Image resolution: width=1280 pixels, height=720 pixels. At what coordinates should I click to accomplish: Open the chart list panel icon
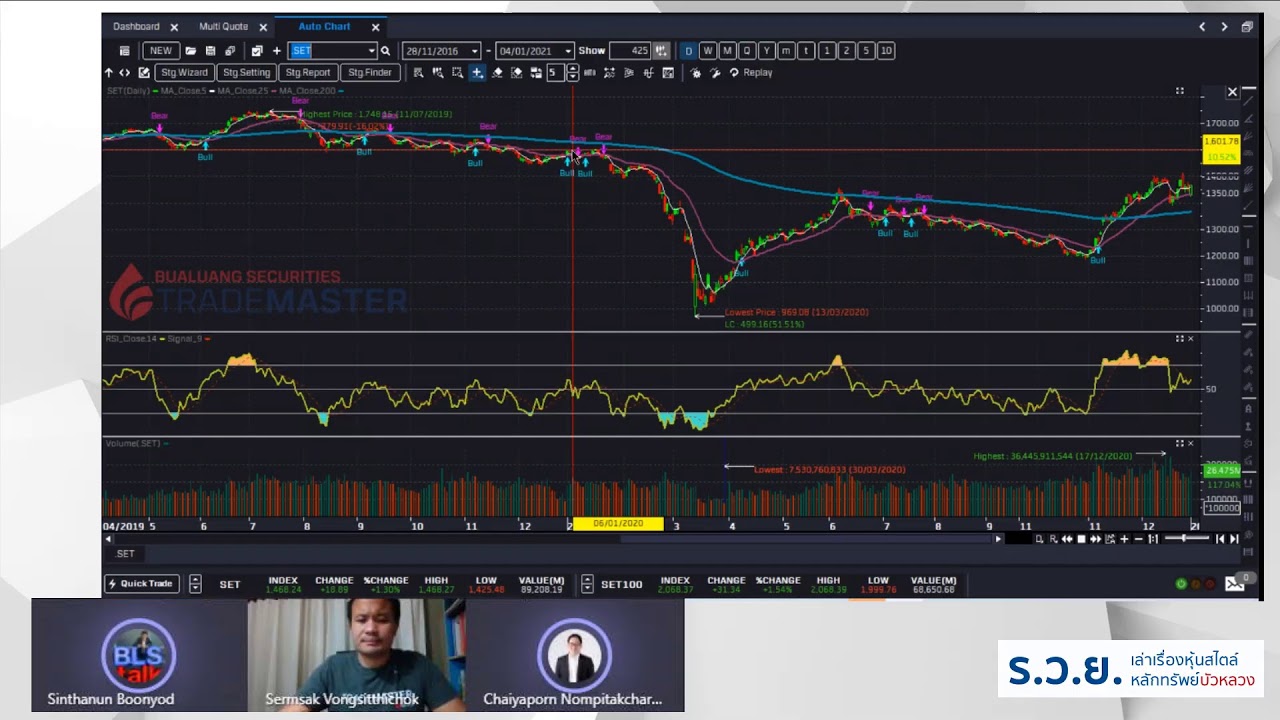(x=125, y=51)
